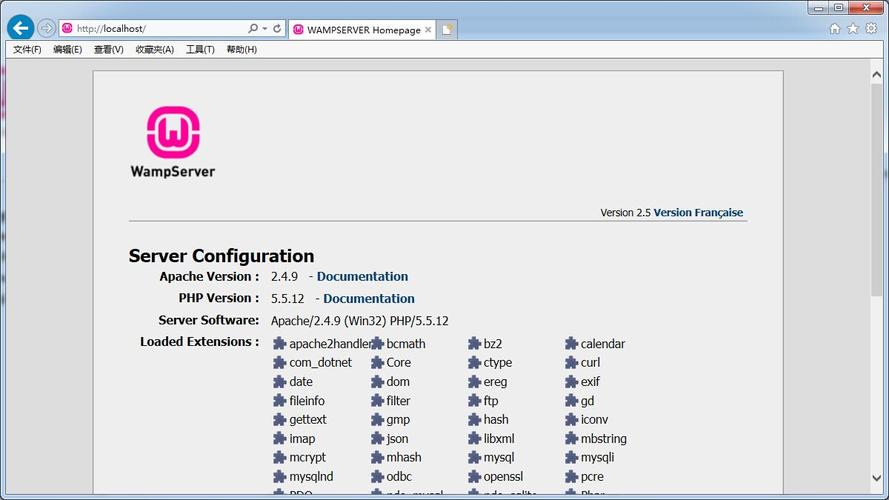Viewport: 889px width, 500px height.
Task: Click the puzzle icon beside gd
Action: point(571,401)
